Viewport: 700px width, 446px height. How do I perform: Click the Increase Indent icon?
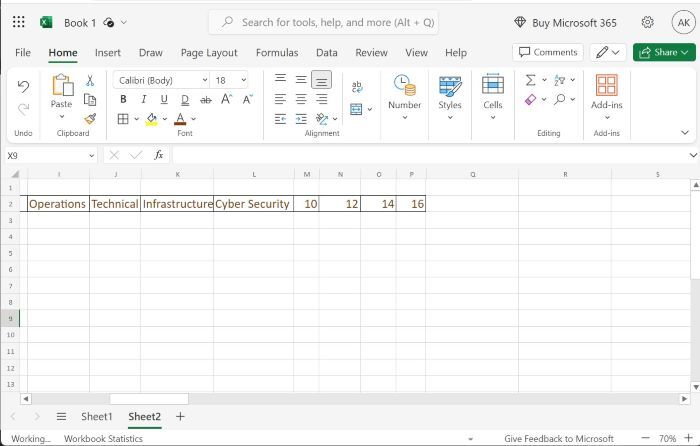click(x=301, y=119)
